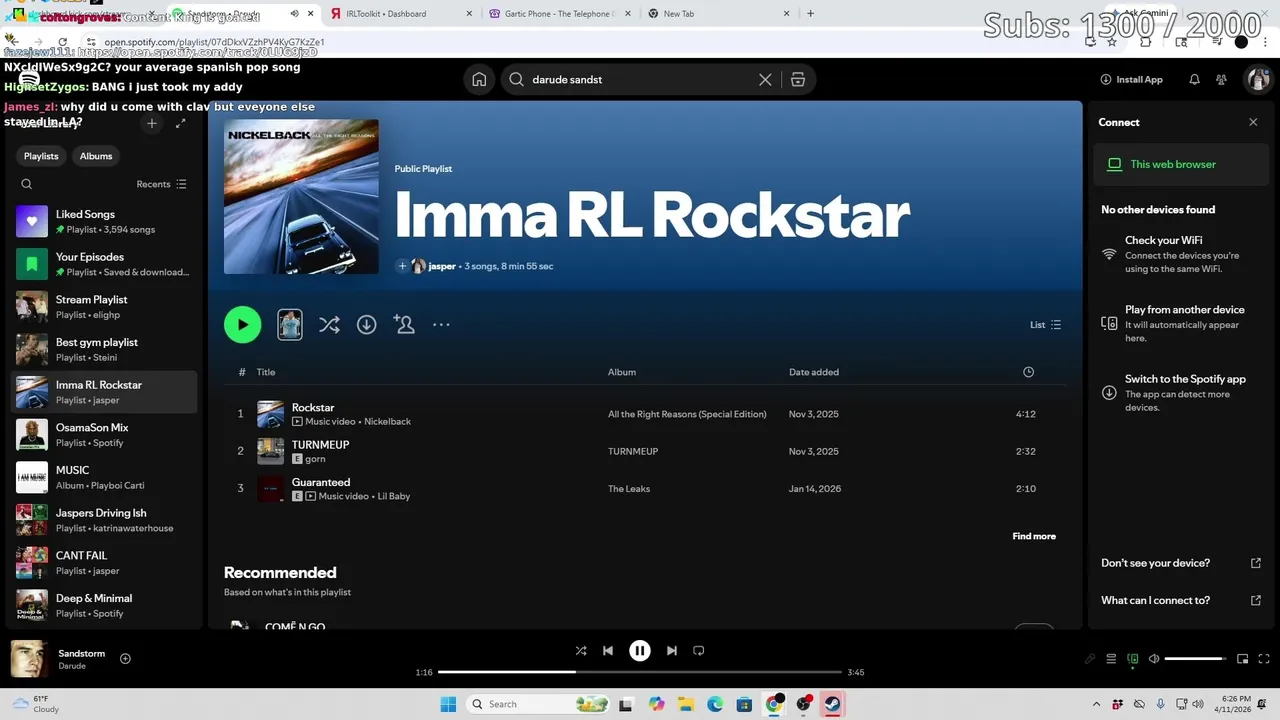Open Nickelback artist link
This screenshot has width=1280, height=720.
pos(387,422)
